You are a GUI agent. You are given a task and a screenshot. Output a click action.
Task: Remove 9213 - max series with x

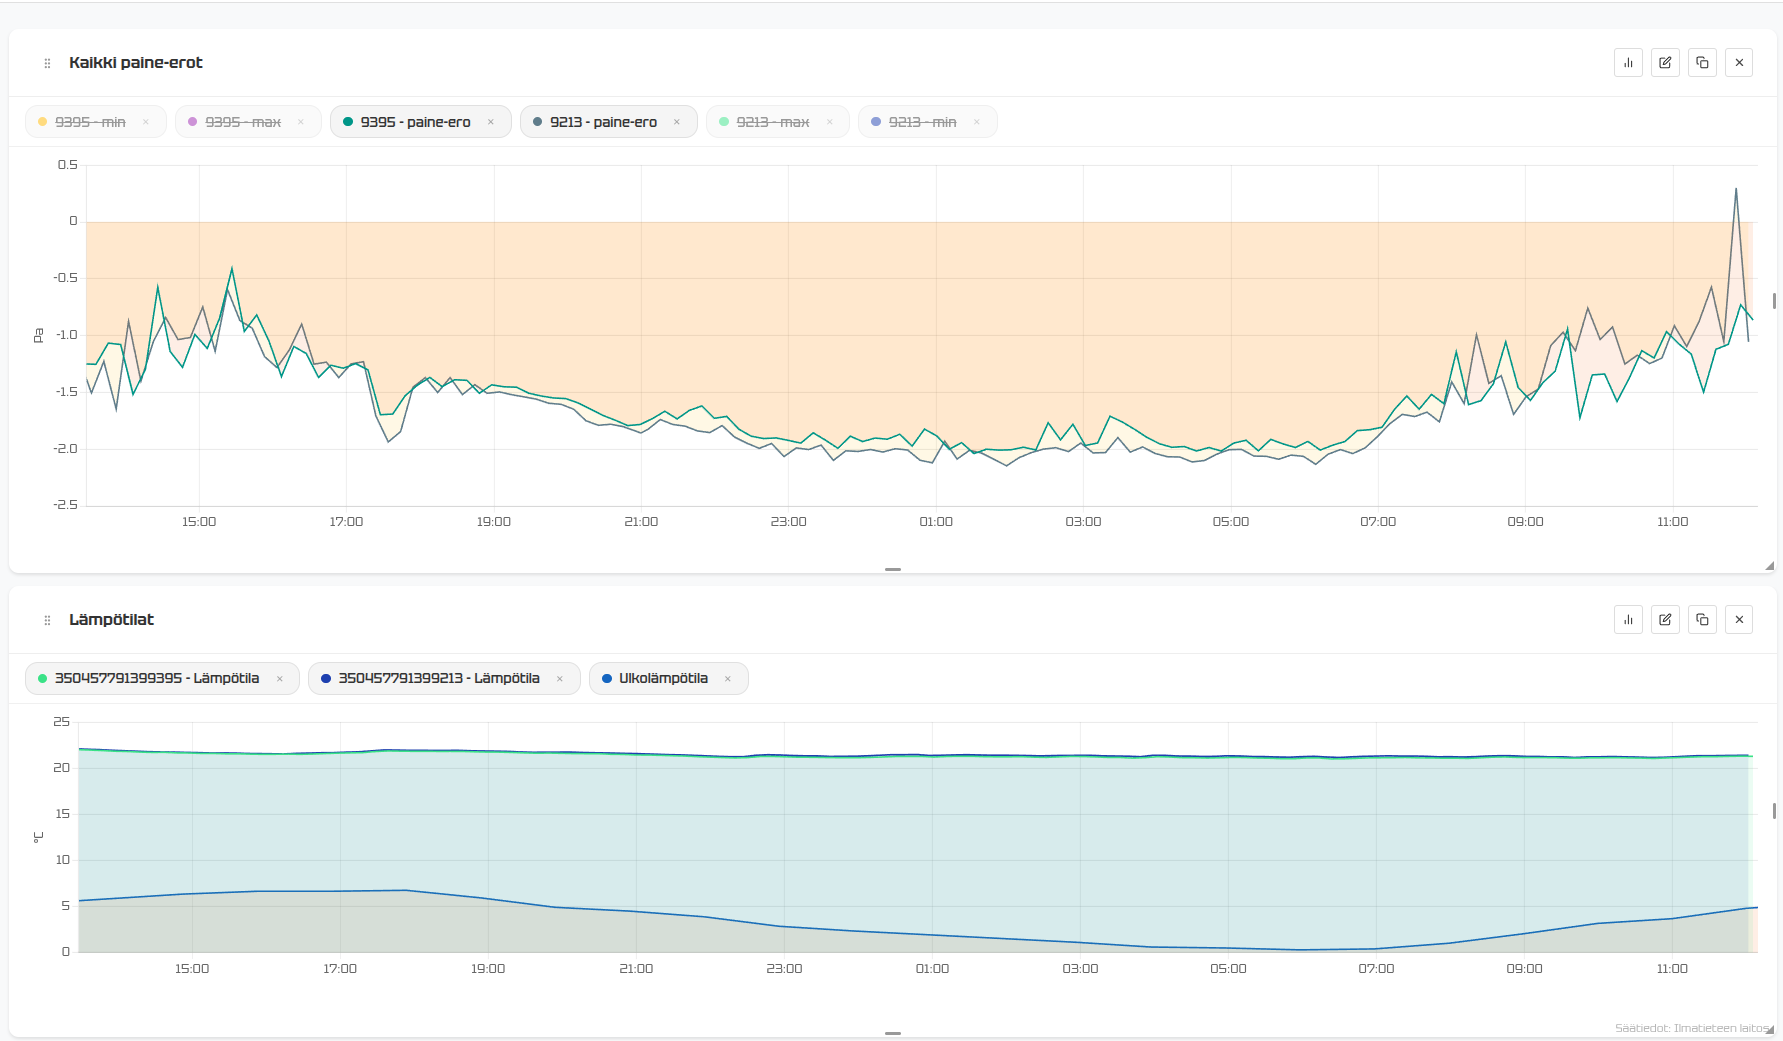point(830,122)
